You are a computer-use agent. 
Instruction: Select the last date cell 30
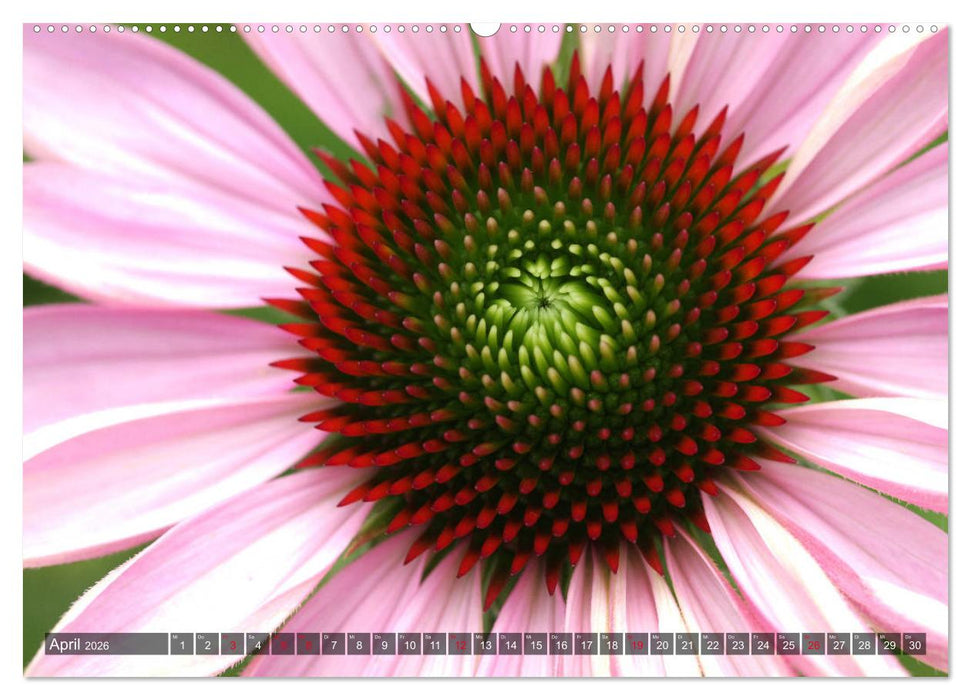(x=914, y=644)
